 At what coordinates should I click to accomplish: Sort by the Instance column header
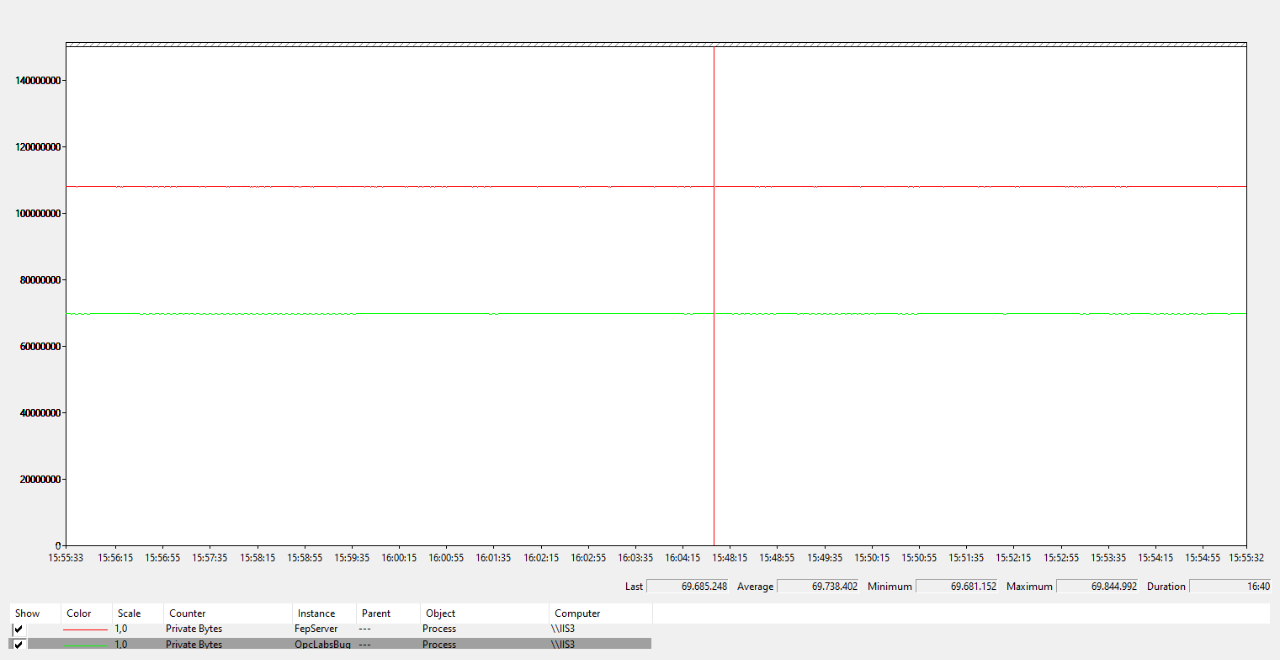pyautogui.click(x=324, y=613)
